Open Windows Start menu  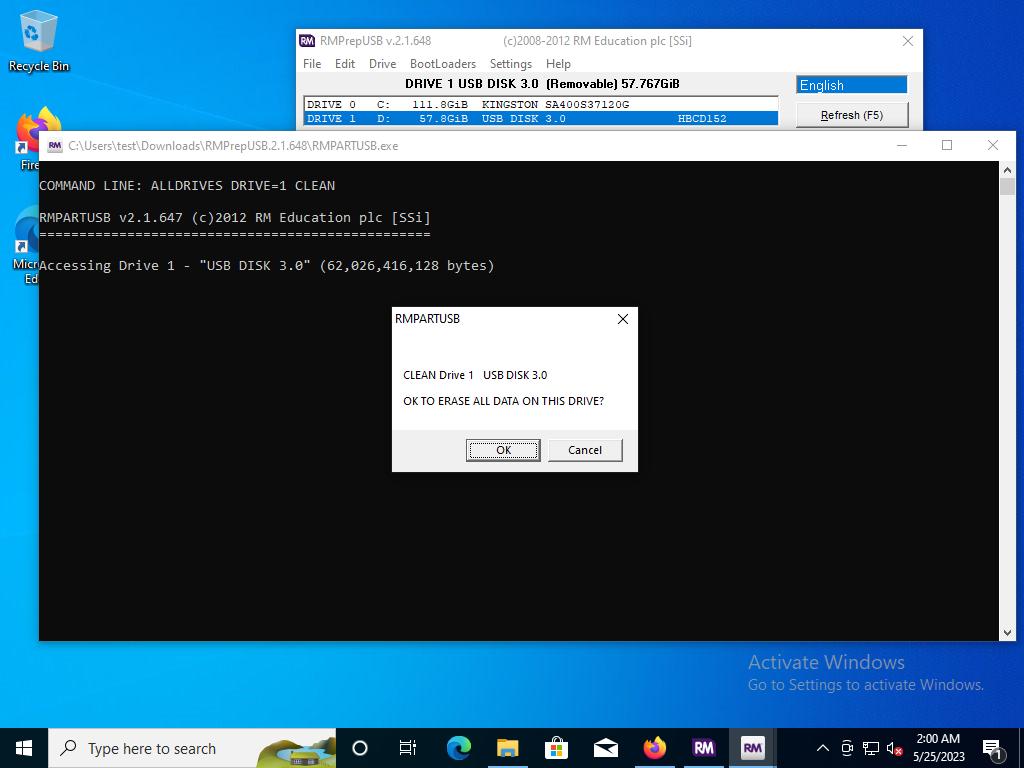[x=24, y=748]
